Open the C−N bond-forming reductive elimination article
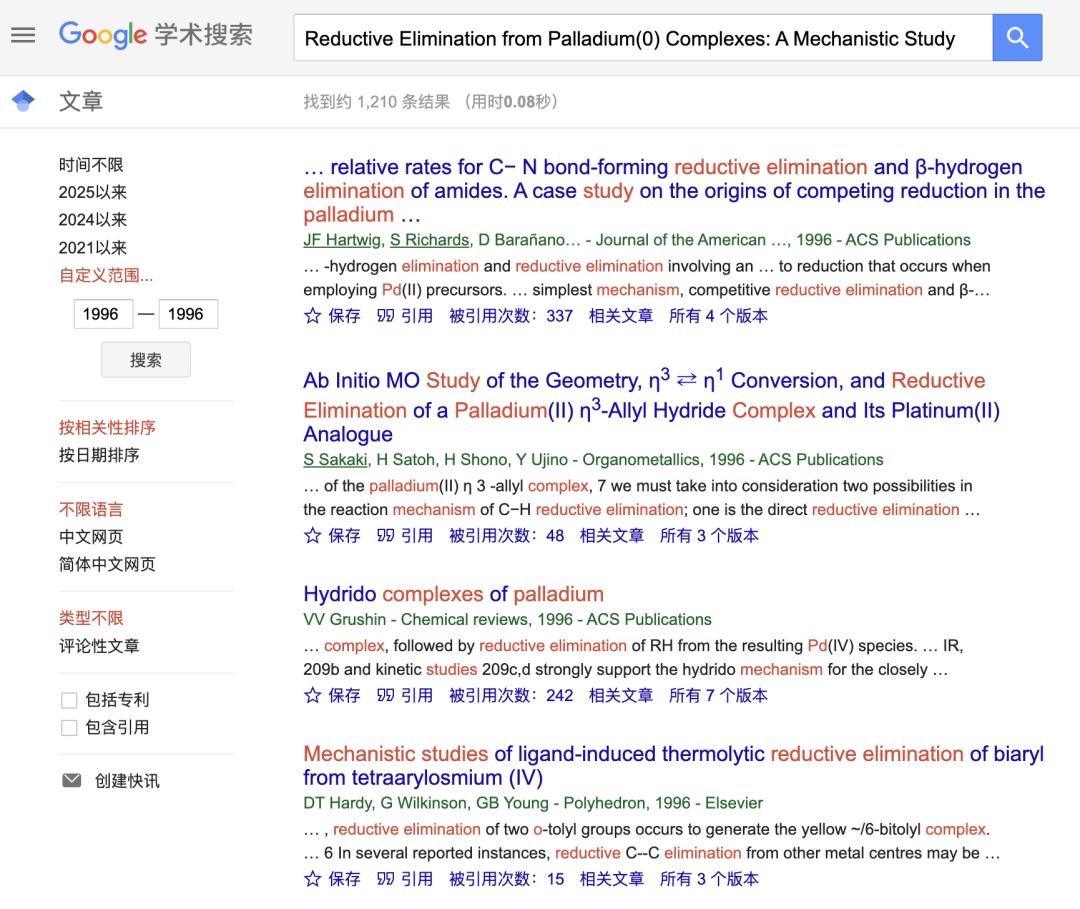The height and width of the screenshot is (909, 1080). click(674, 191)
